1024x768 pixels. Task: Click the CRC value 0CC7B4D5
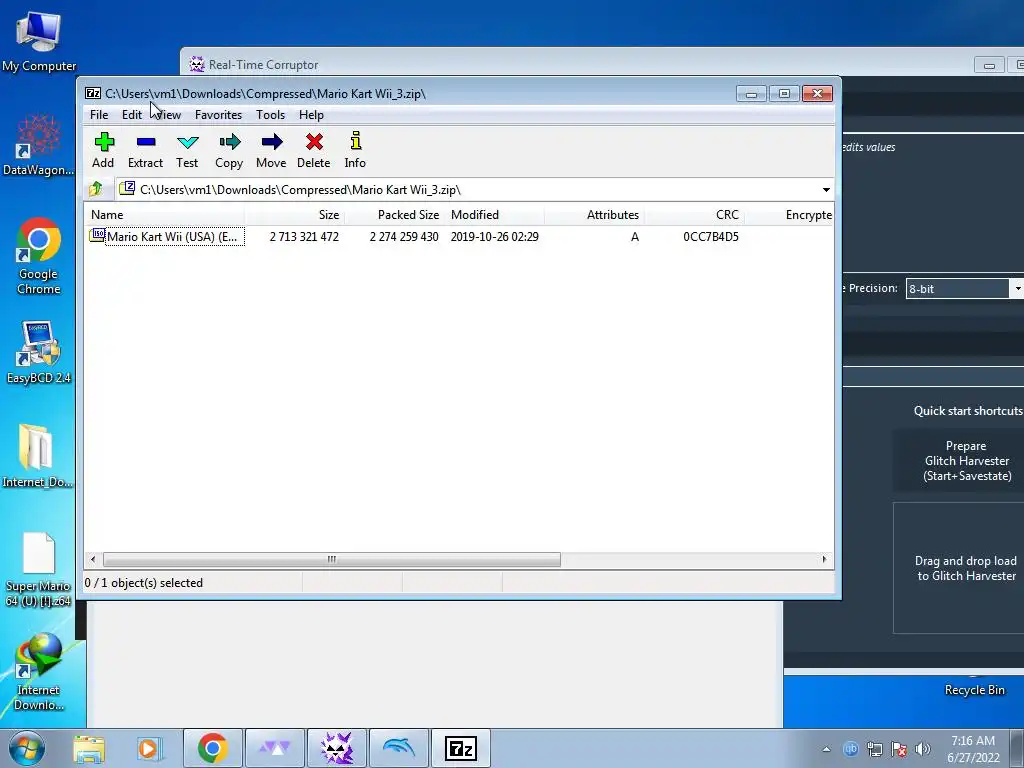(x=711, y=237)
